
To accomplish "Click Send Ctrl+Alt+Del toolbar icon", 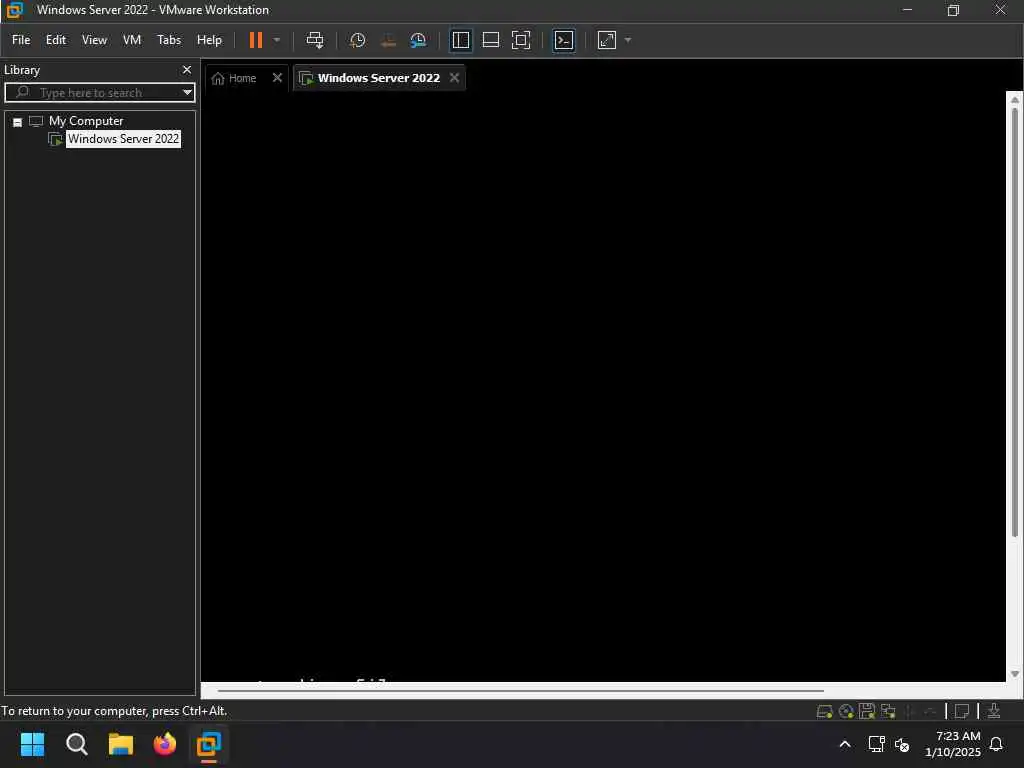I will point(315,40).
